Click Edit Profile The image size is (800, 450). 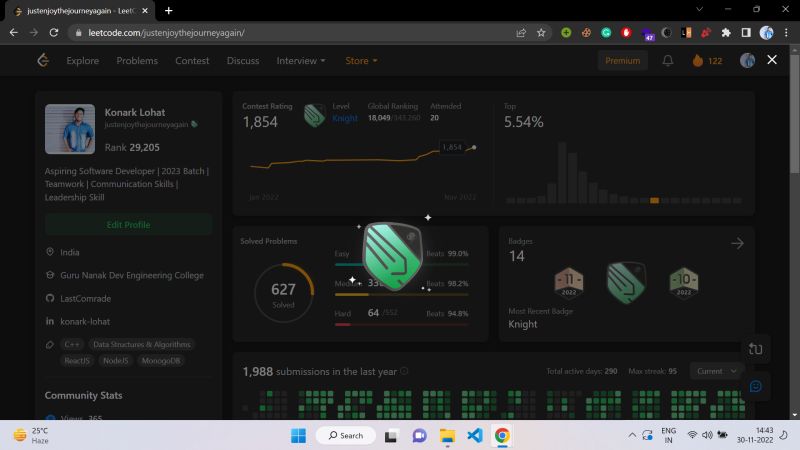pos(128,224)
